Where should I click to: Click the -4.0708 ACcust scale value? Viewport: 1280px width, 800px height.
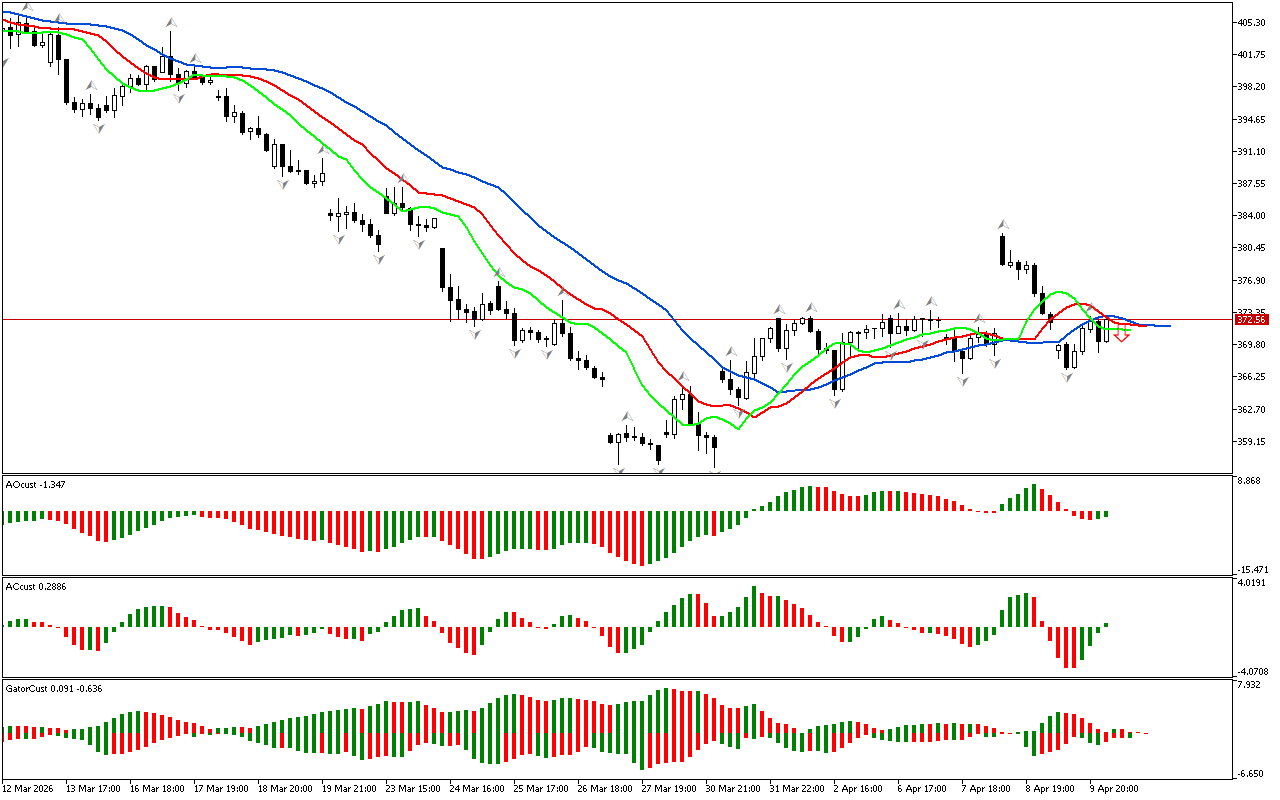pos(1251,671)
